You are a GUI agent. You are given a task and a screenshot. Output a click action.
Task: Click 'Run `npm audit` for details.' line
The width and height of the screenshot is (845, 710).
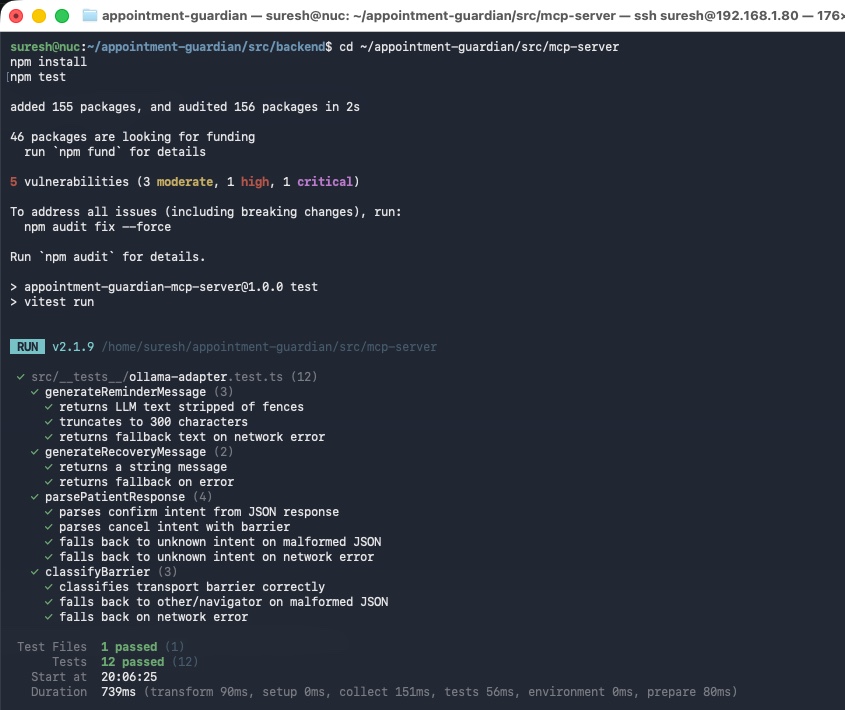[108, 257]
